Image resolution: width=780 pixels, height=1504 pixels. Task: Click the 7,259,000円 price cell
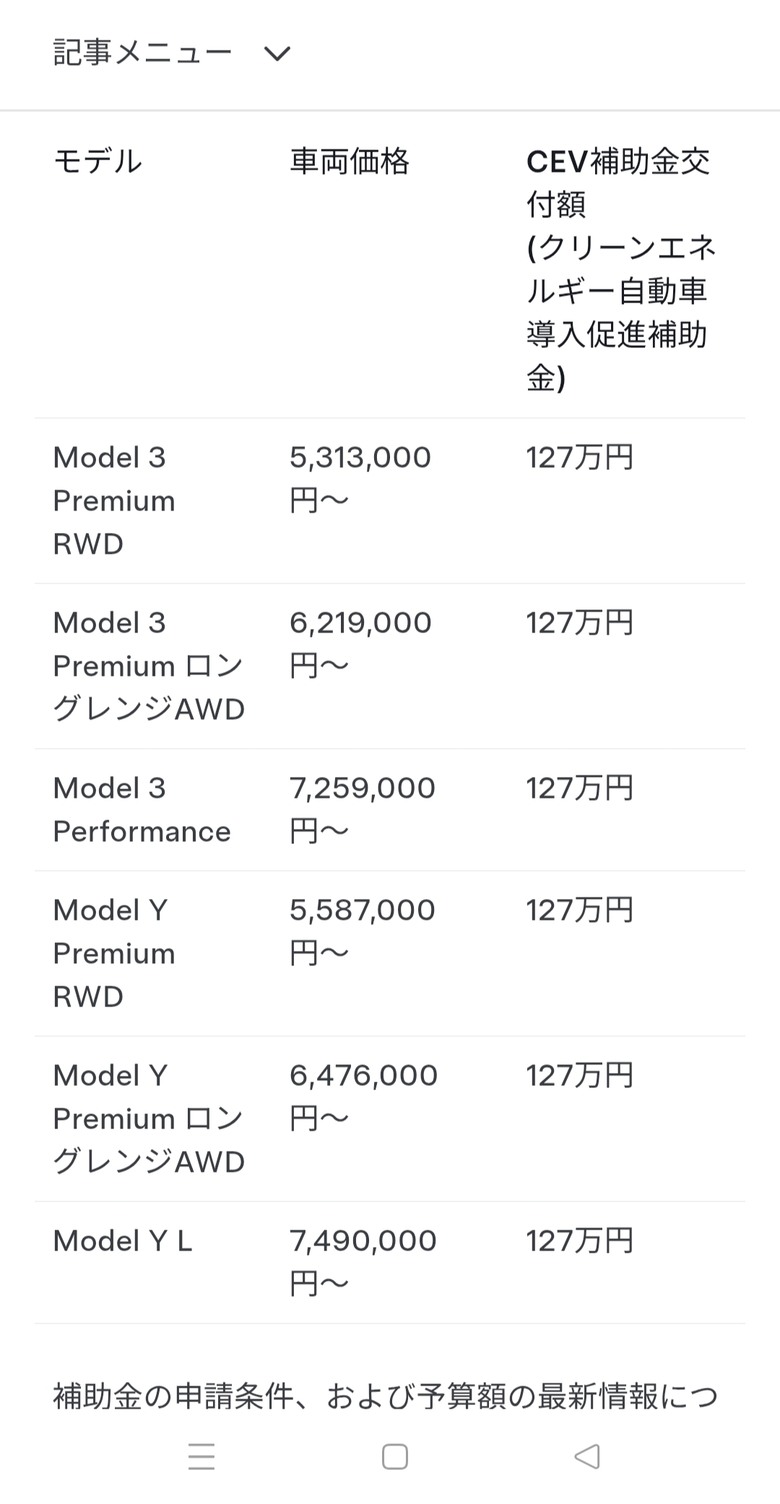click(x=363, y=810)
